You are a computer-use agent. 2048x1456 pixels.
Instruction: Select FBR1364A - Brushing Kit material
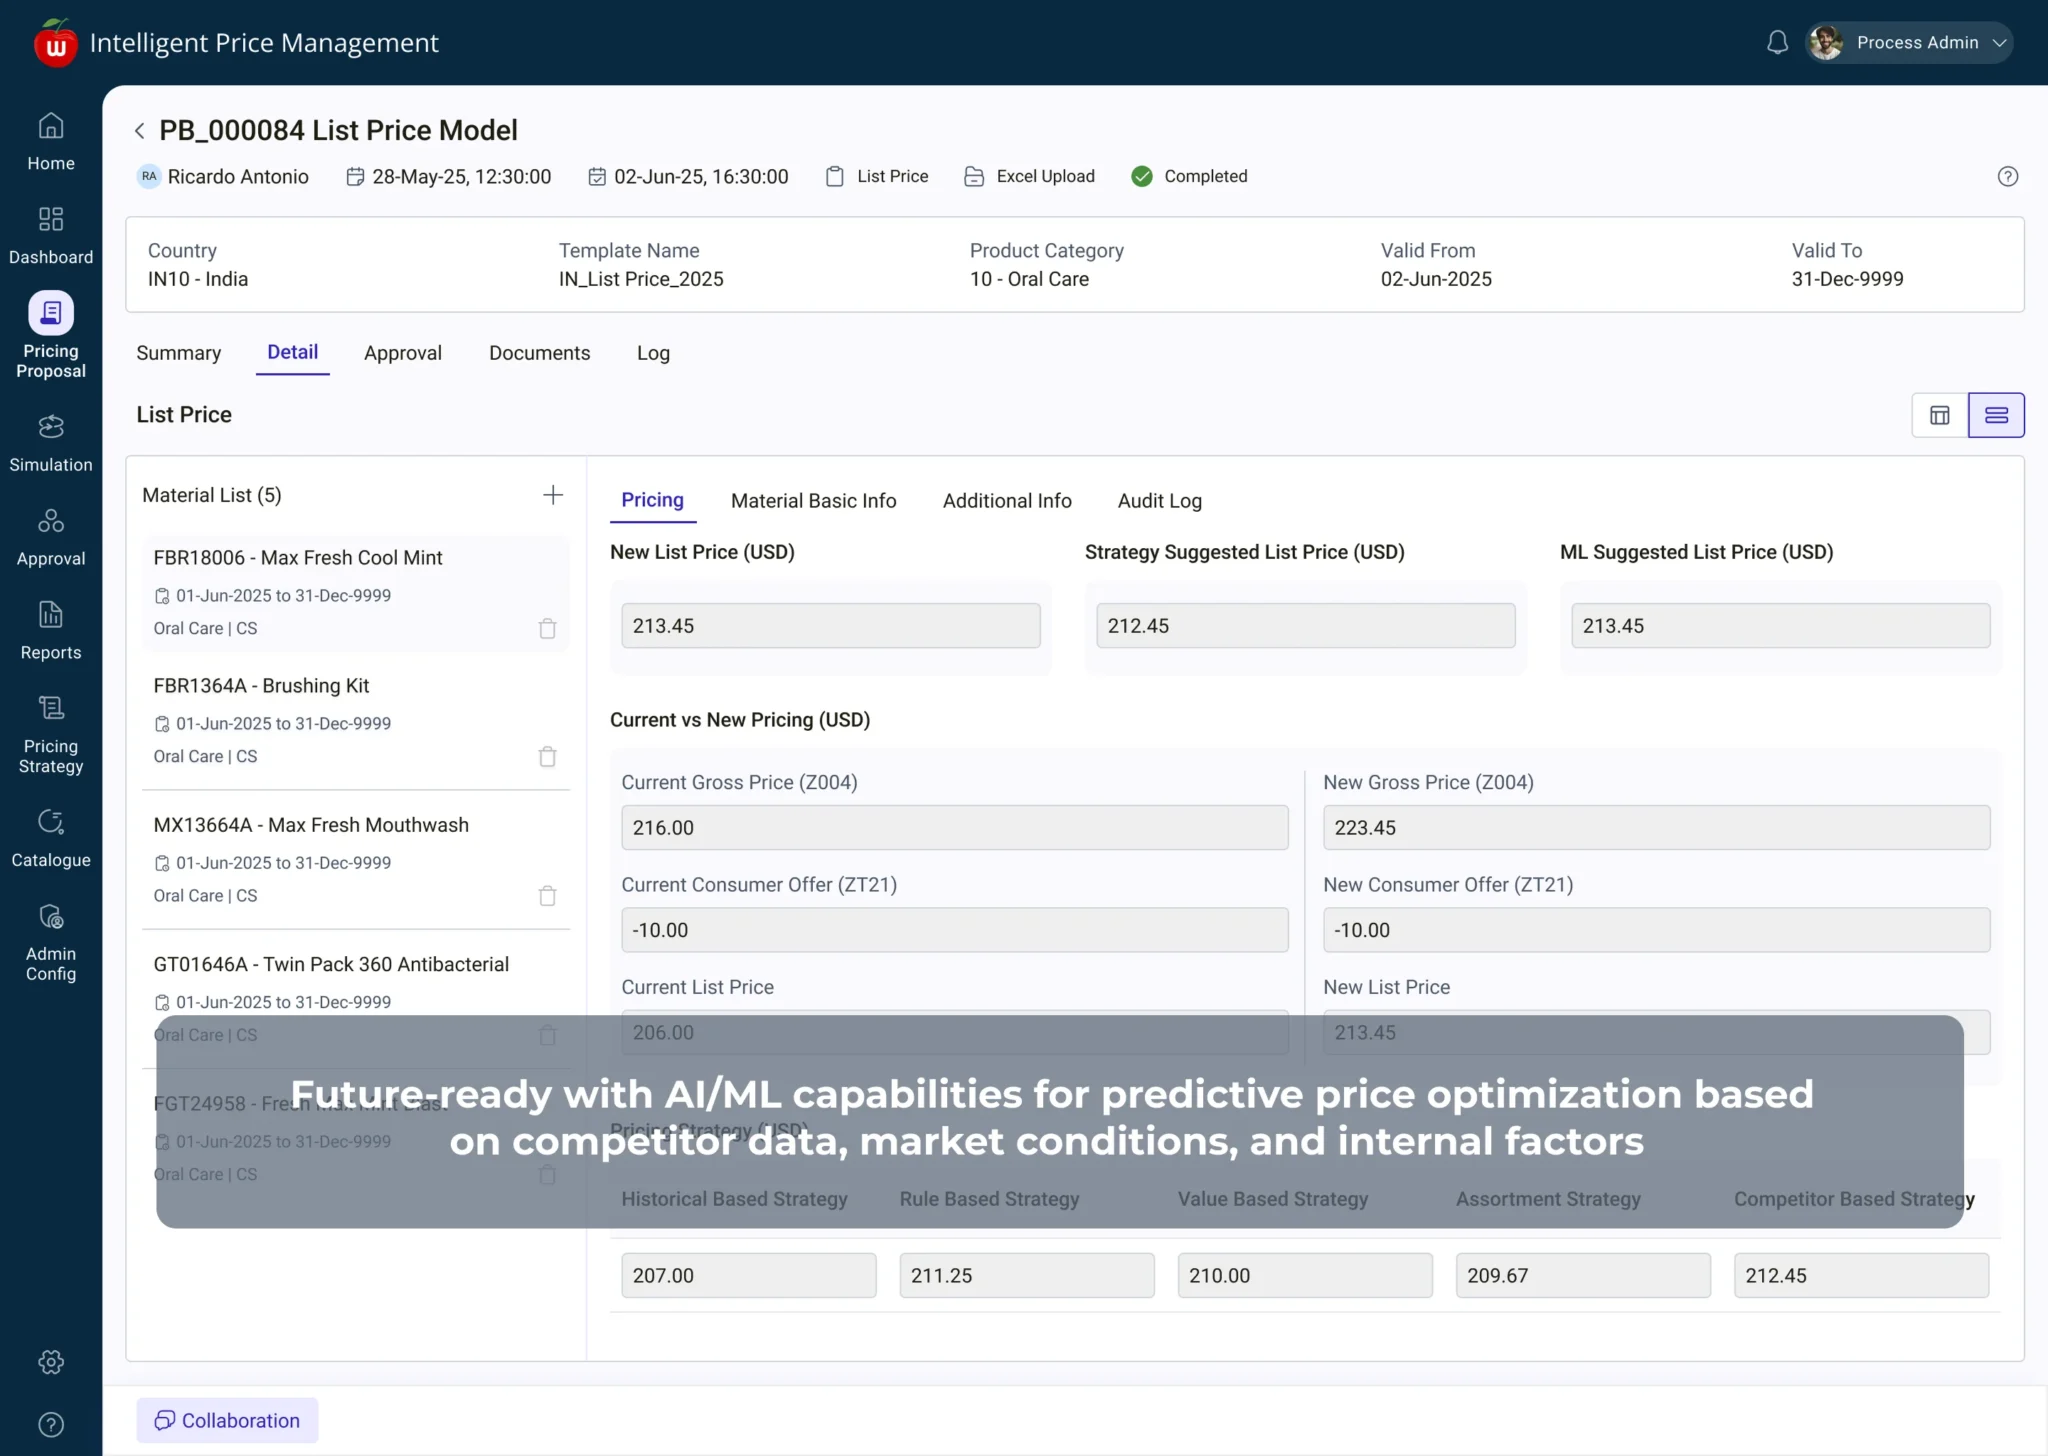356,721
